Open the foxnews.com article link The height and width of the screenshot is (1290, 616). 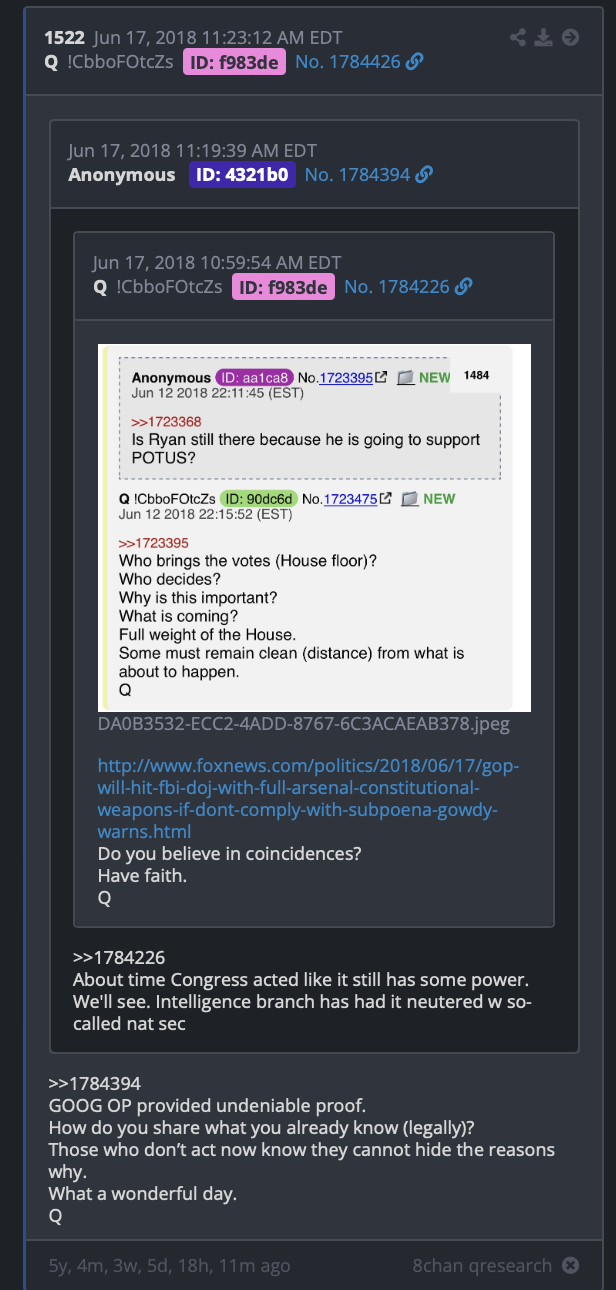click(x=309, y=799)
